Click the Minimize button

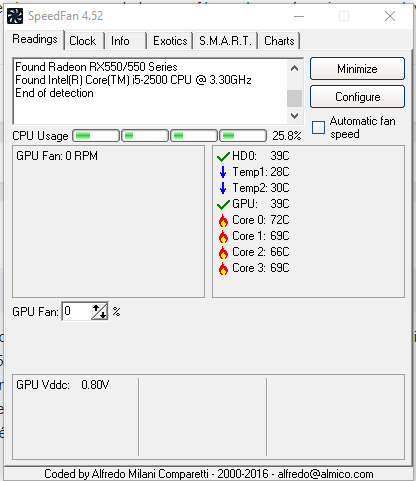357,69
